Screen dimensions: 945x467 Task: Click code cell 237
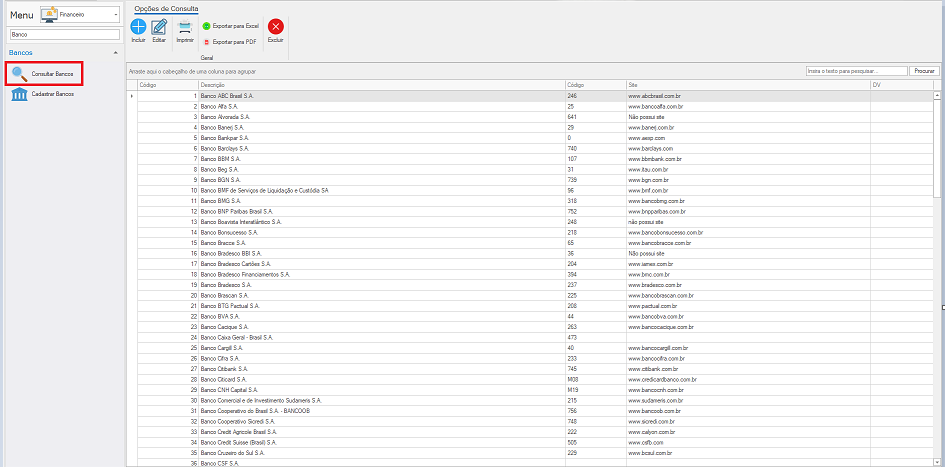pyautogui.click(x=595, y=284)
